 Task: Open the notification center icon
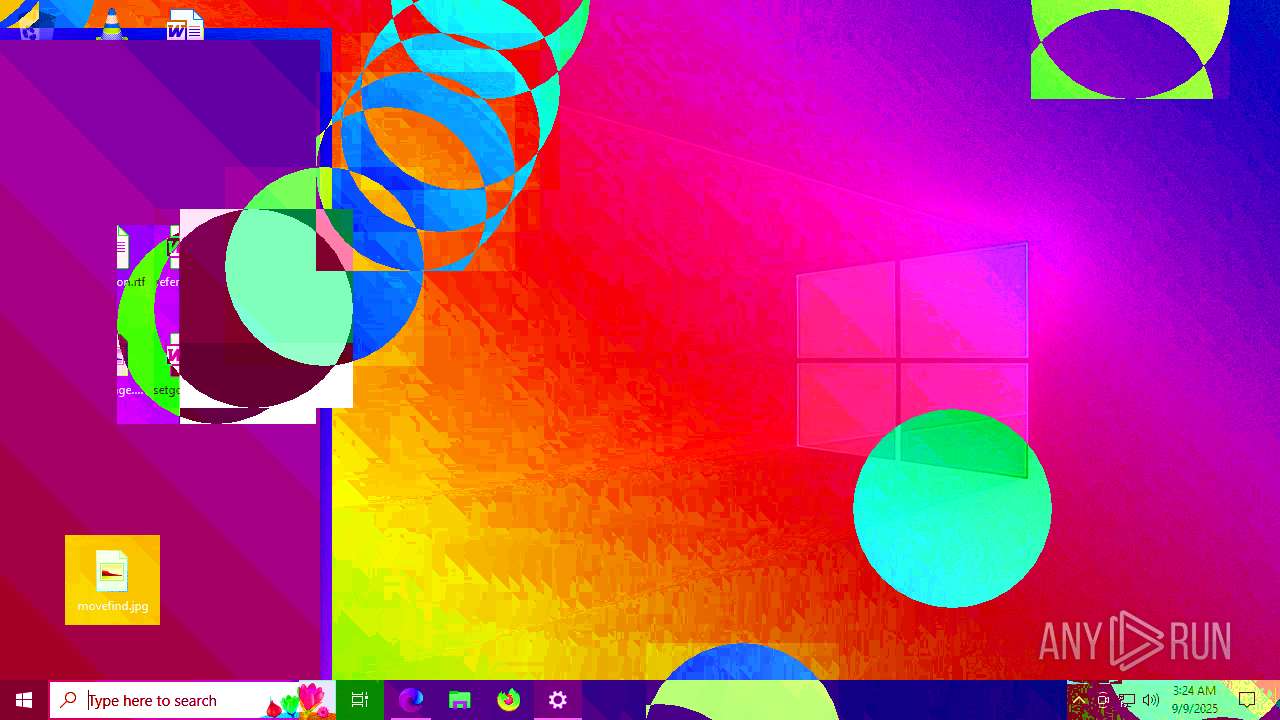click(x=1247, y=700)
